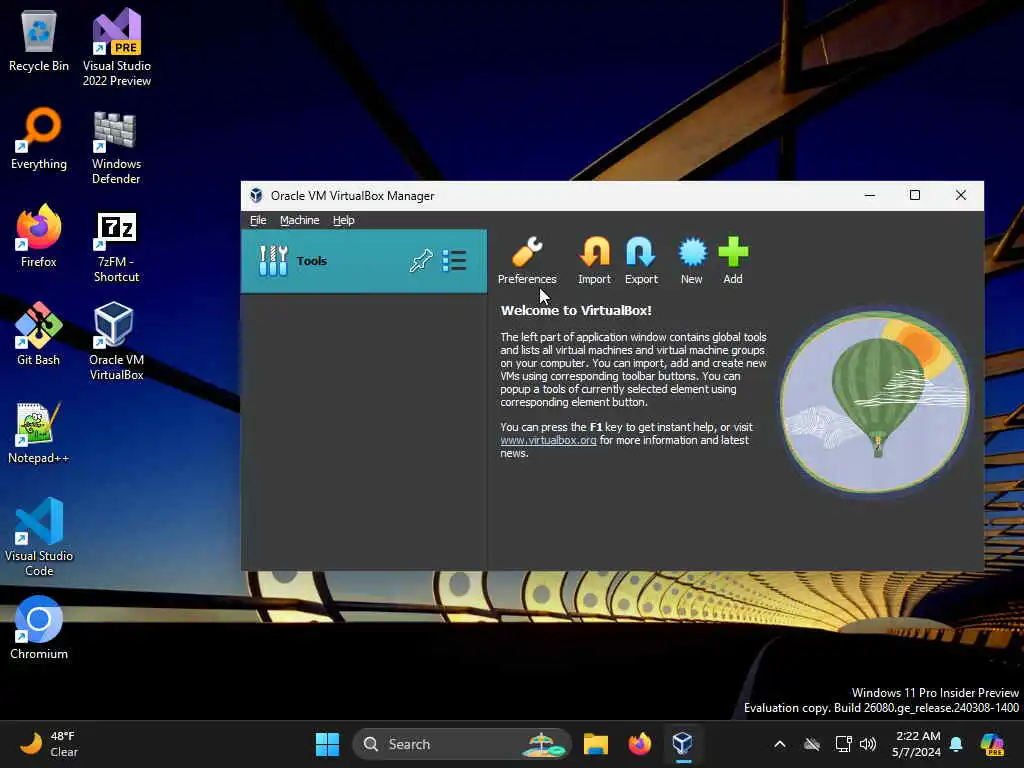1024x768 pixels.
Task: Open Firefox from the taskbar
Action: (x=640, y=744)
